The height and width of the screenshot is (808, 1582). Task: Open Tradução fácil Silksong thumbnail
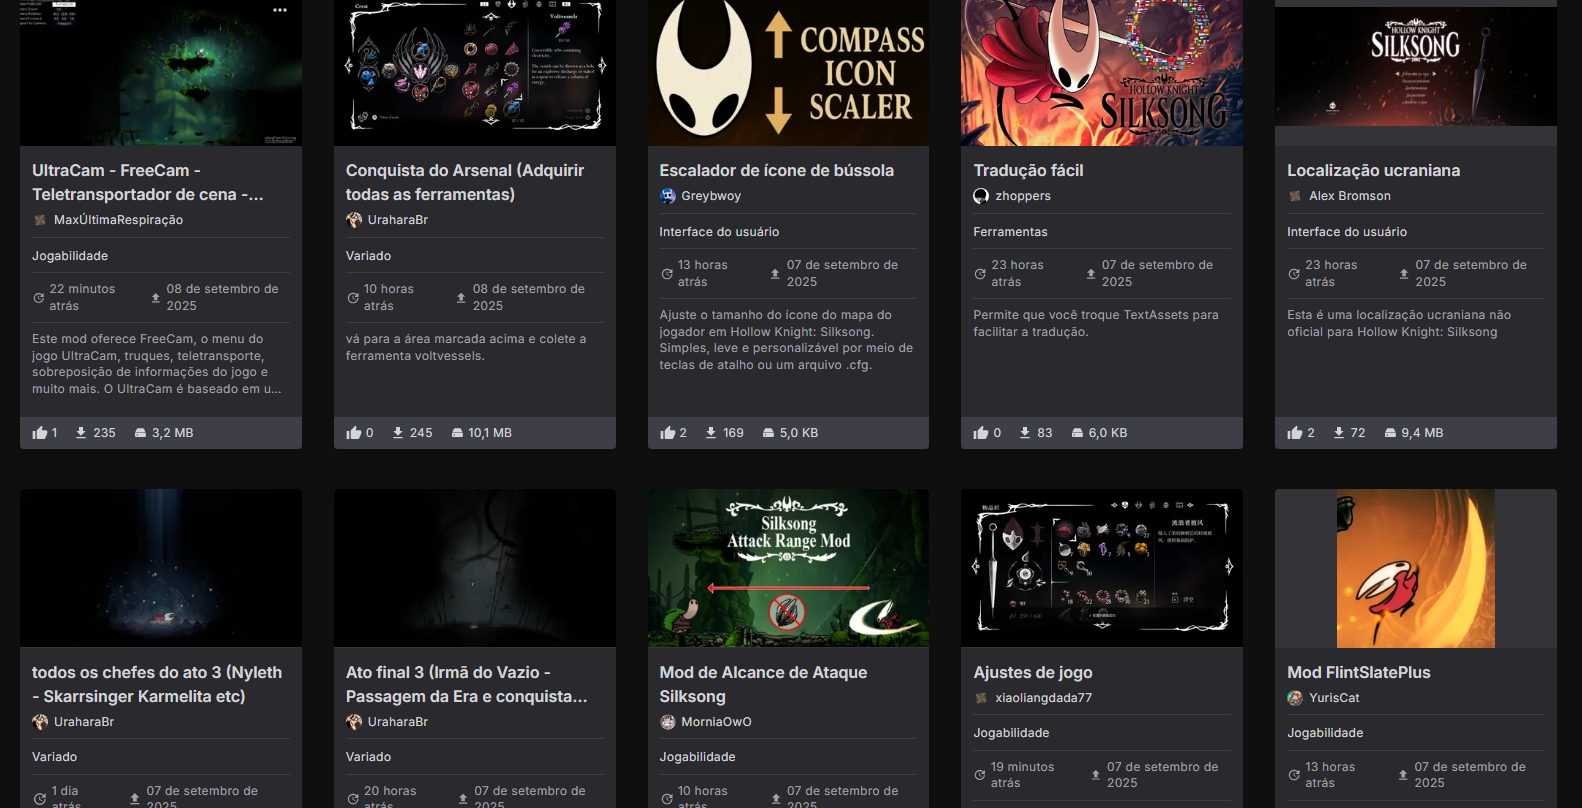coord(1102,73)
